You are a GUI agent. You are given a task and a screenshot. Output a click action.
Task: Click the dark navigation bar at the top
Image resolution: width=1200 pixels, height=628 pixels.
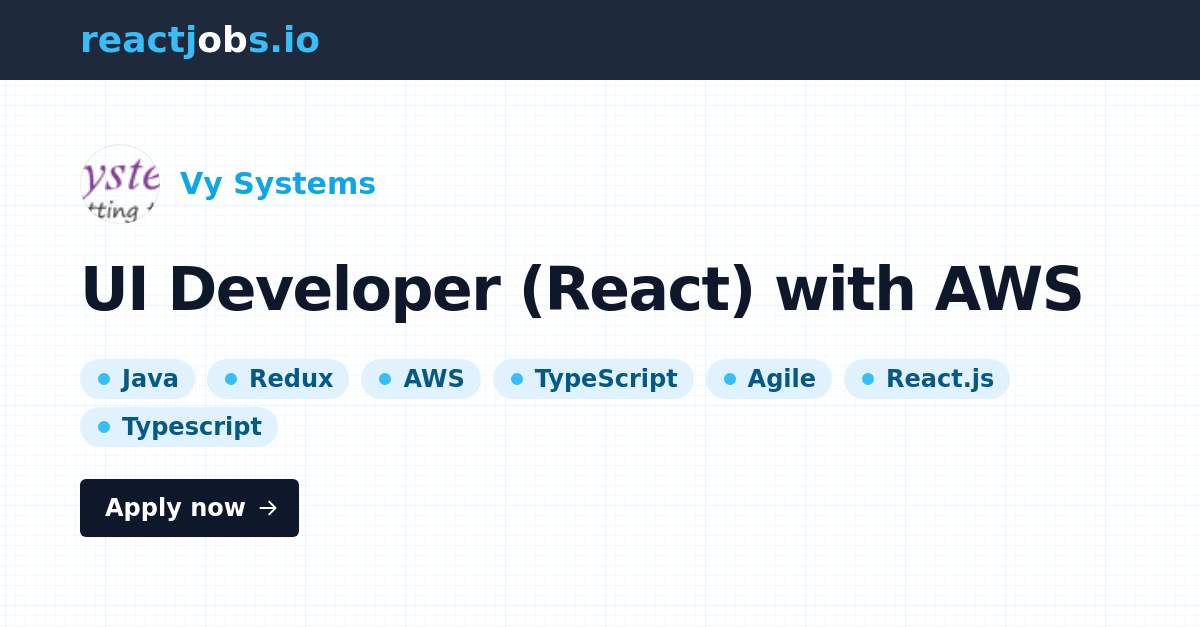[600, 40]
